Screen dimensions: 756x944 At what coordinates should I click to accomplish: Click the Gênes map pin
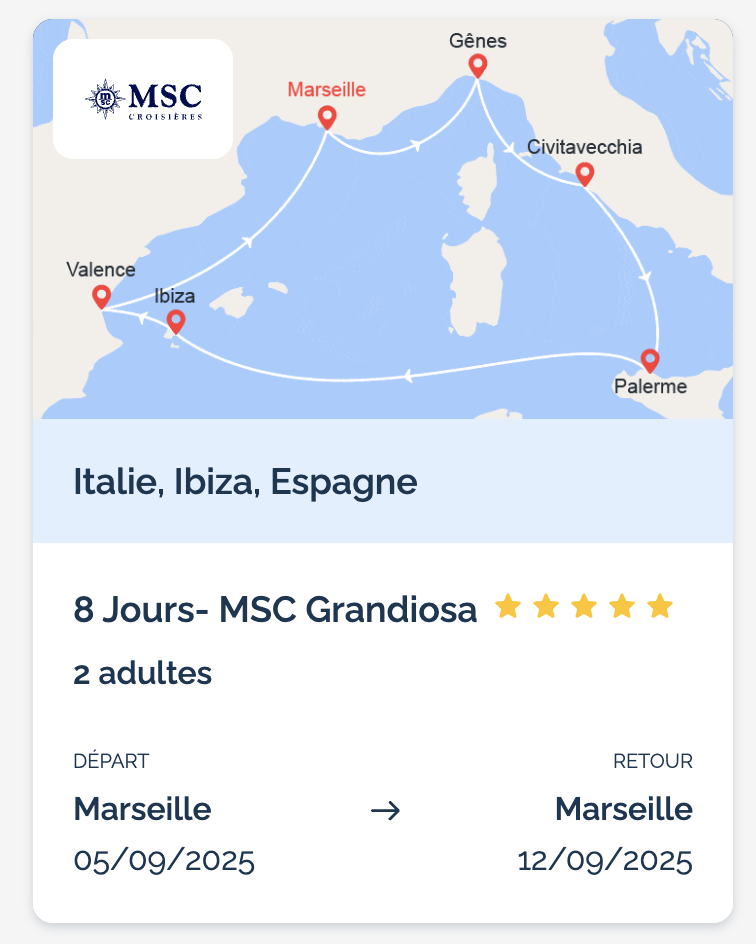pyautogui.click(x=478, y=66)
